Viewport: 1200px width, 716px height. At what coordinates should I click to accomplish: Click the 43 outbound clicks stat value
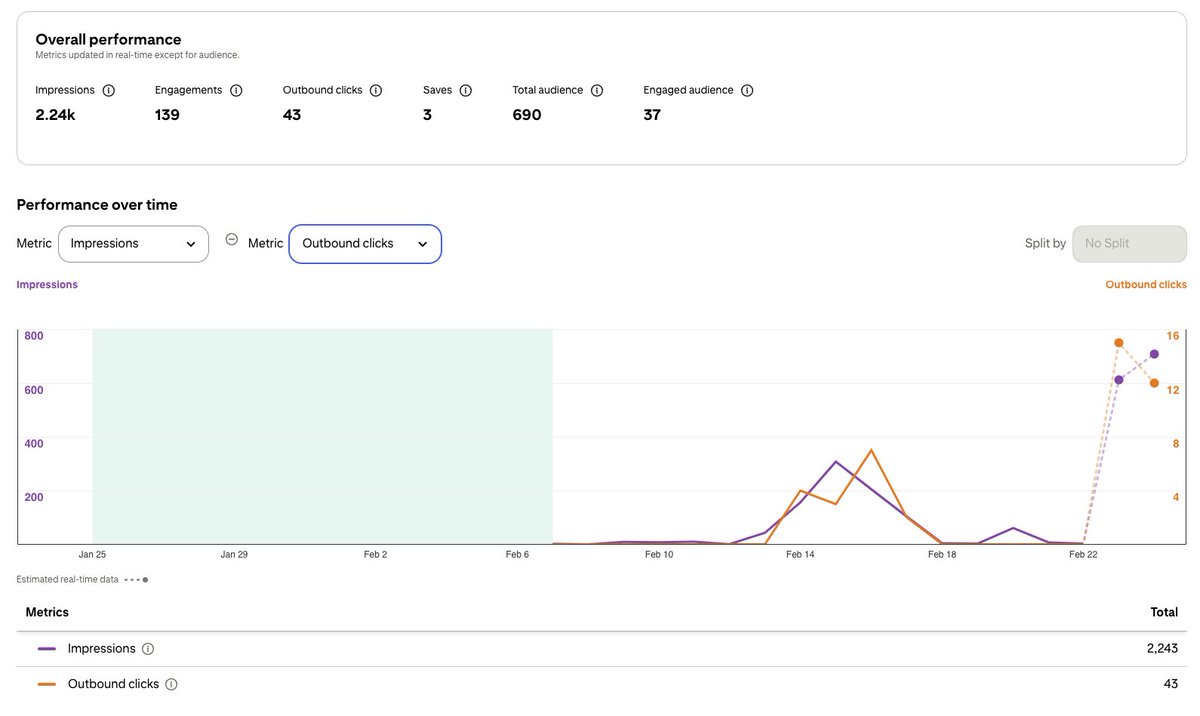(x=292, y=115)
